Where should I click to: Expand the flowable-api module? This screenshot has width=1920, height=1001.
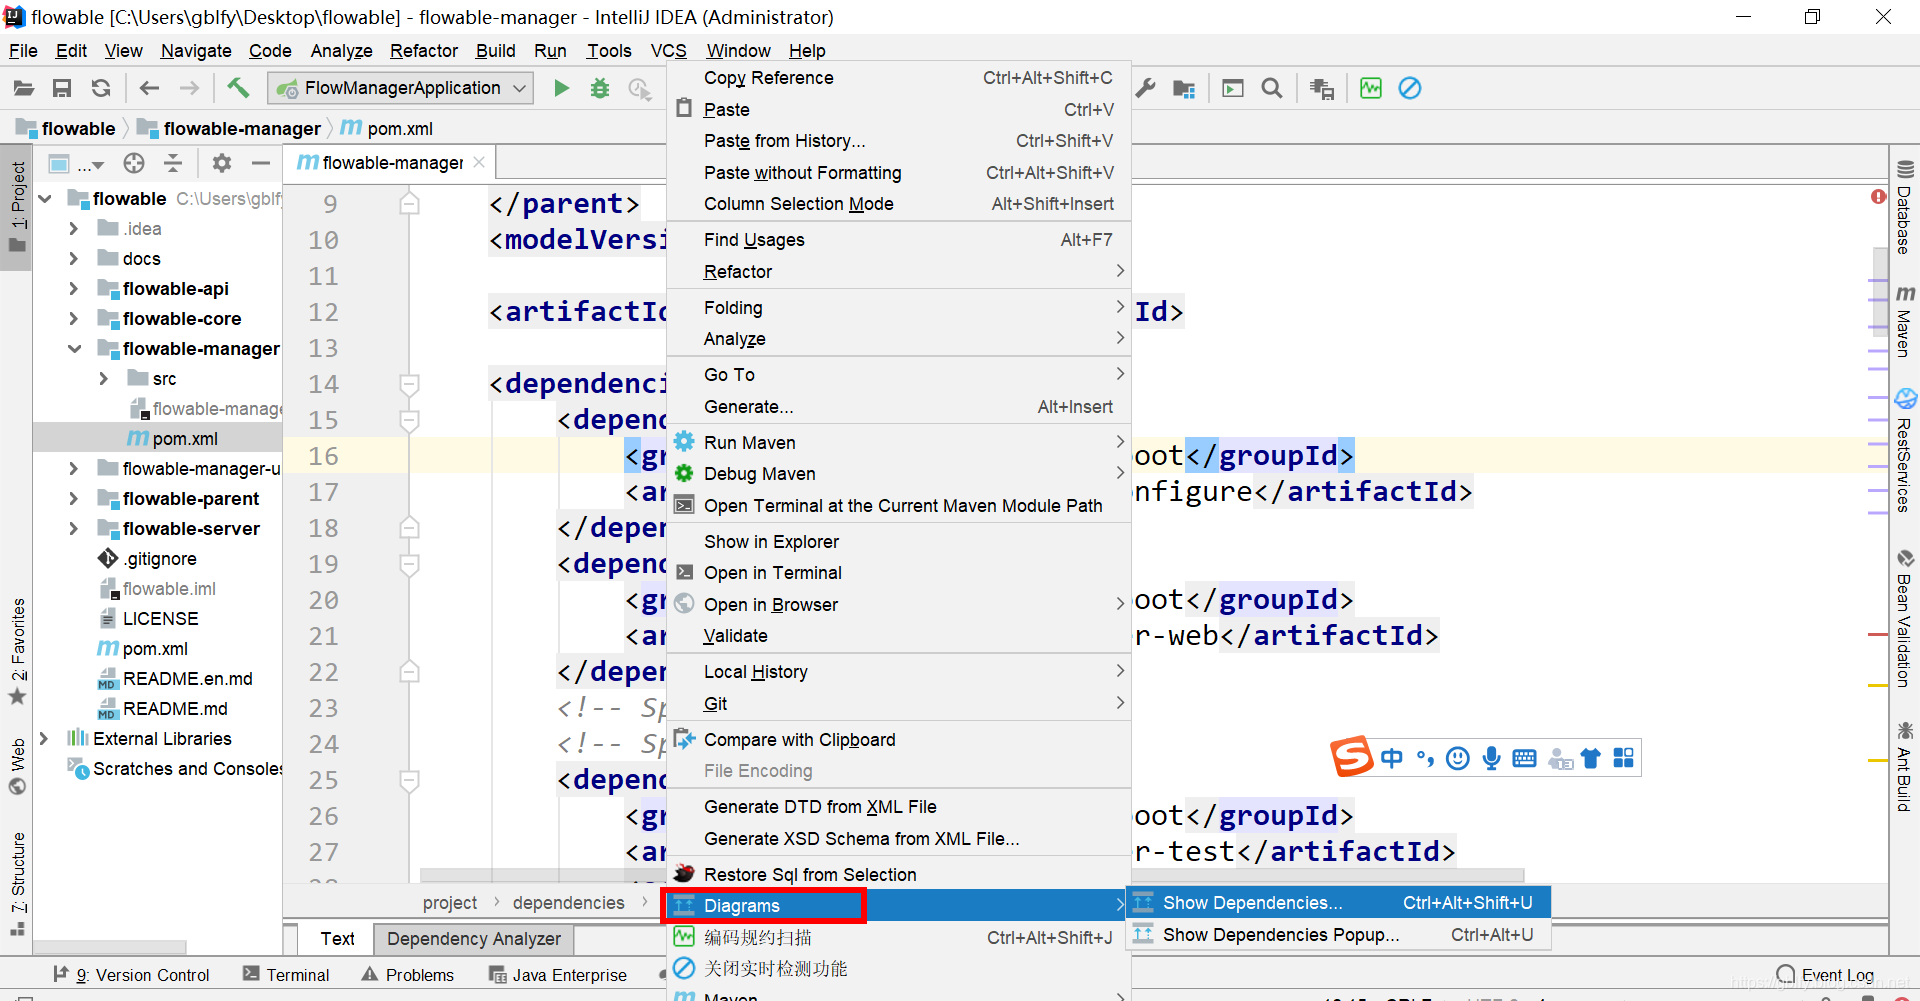coord(73,289)
